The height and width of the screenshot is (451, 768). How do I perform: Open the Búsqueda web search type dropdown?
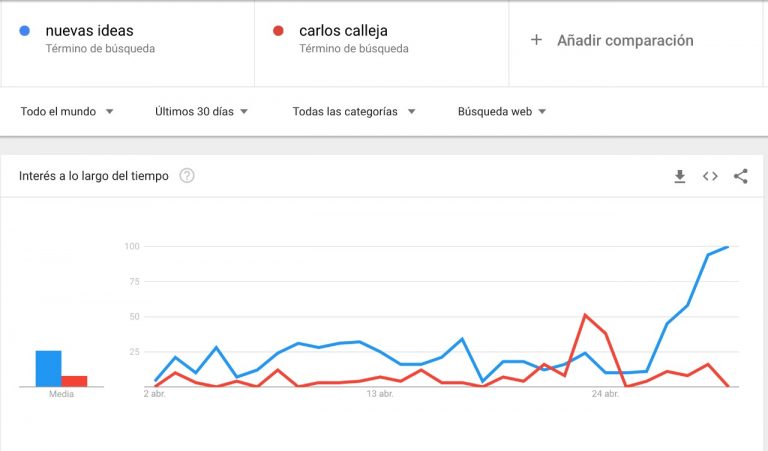click(x=502, y=112)
